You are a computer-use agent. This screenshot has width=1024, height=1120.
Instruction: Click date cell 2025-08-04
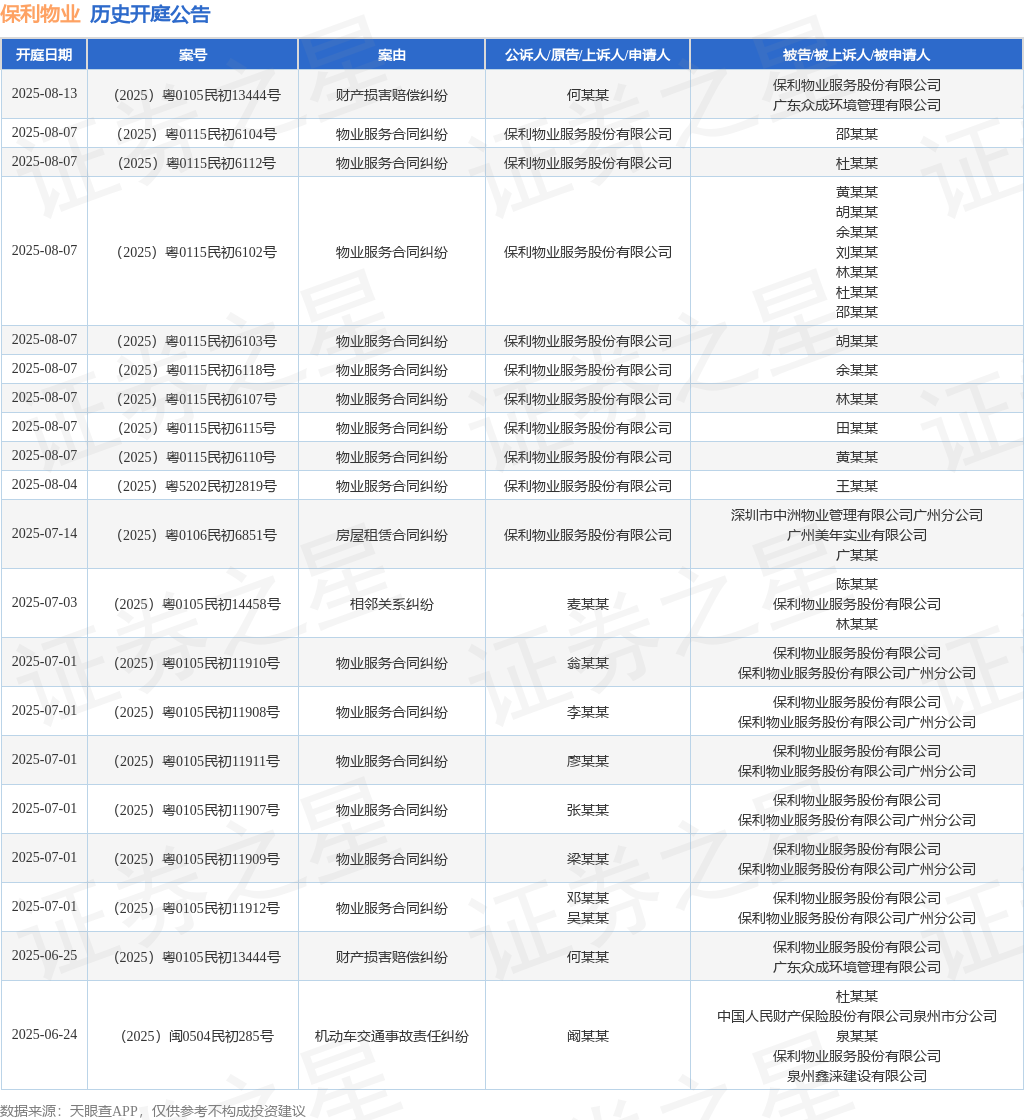click(44, 484)
